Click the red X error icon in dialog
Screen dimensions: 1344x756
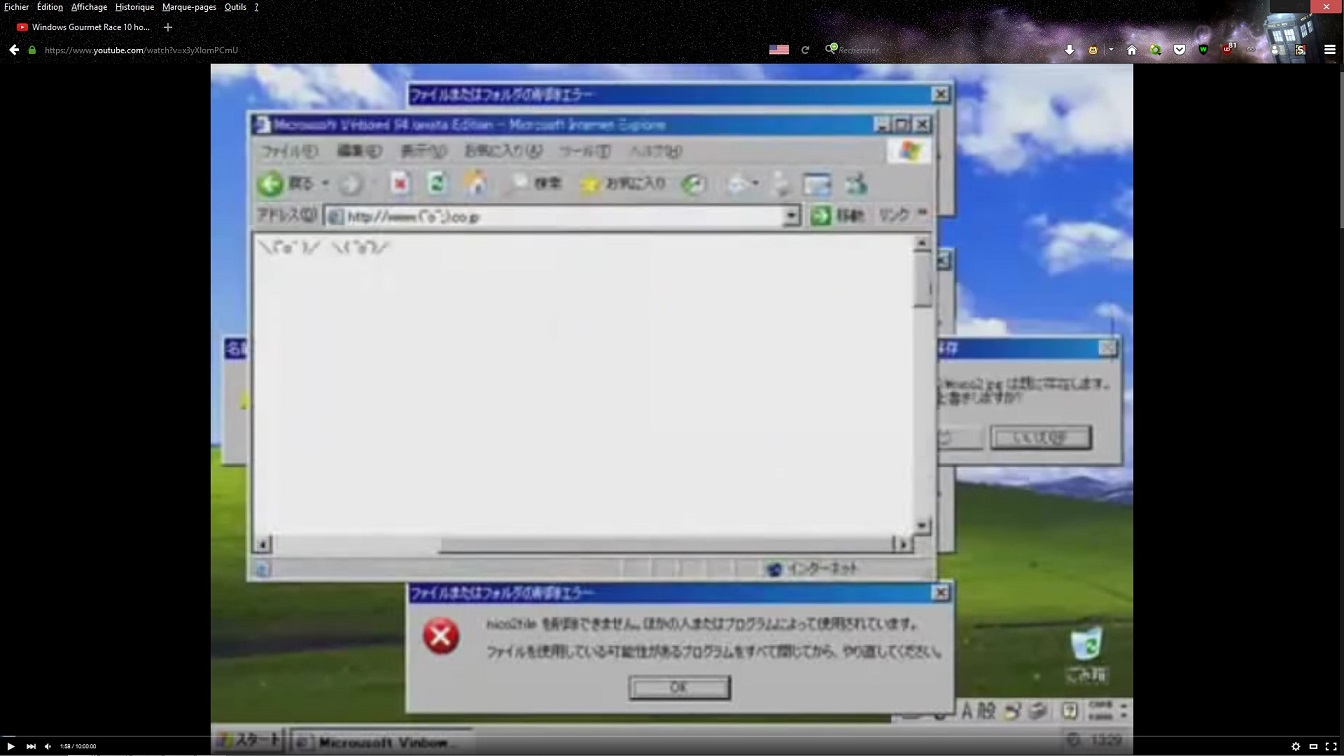pyautogui.click(x=440, y=636)
